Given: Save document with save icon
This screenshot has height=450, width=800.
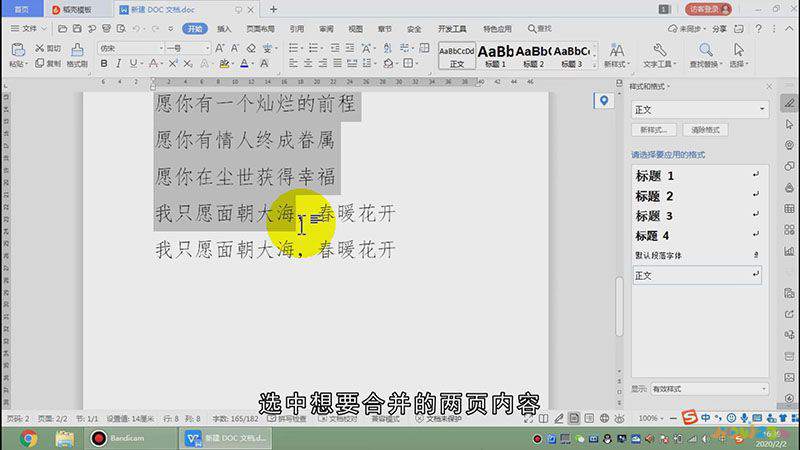Looking at the screenshot, I should pyautogui.click(x=77, y=29).
